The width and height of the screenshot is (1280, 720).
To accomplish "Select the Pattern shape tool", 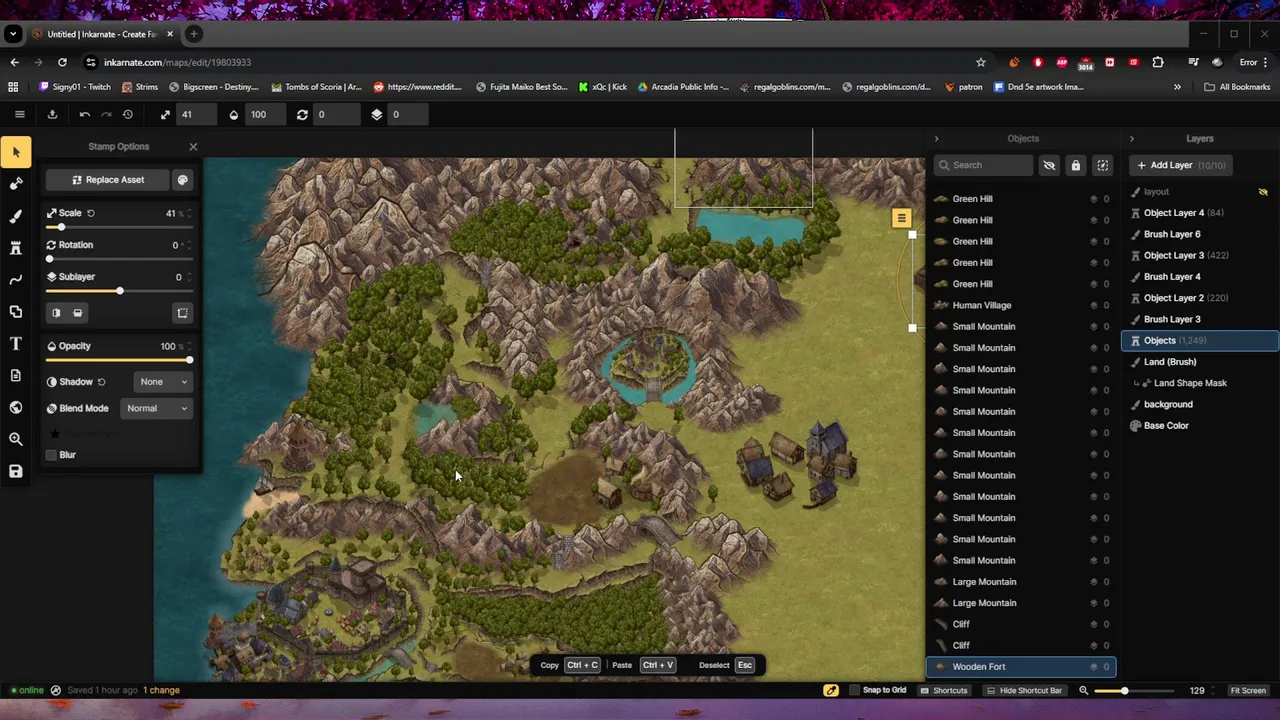I will [16, 312].
